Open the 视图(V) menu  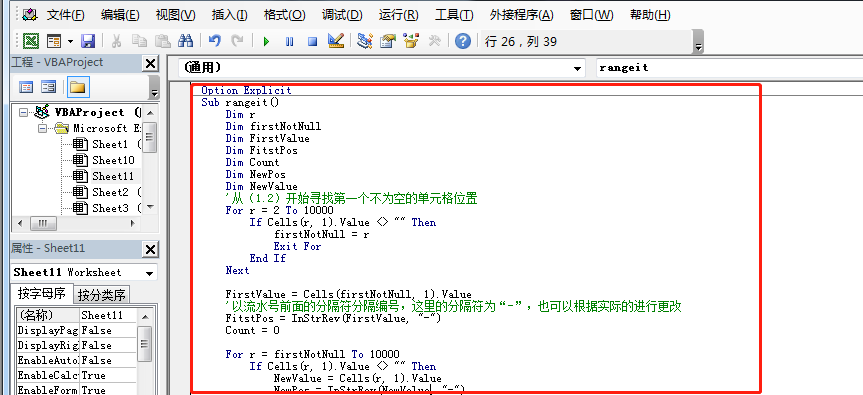[176, 15]
